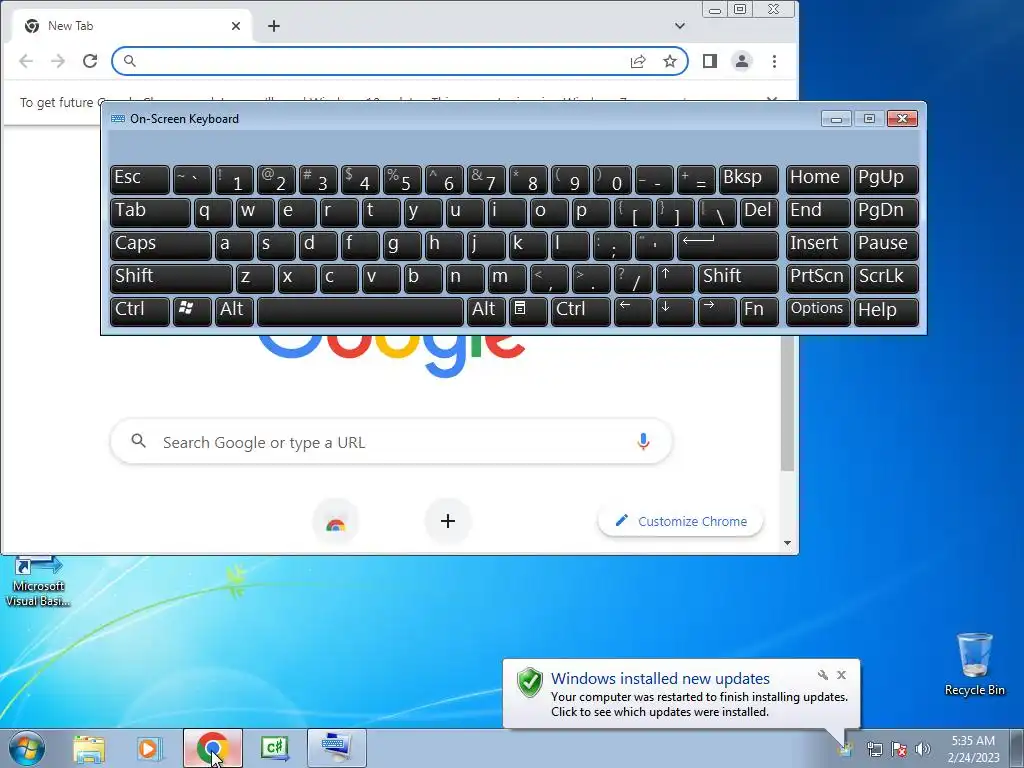
Task: Open the Web Store shortcut tile
Action: tap(336, 522)
